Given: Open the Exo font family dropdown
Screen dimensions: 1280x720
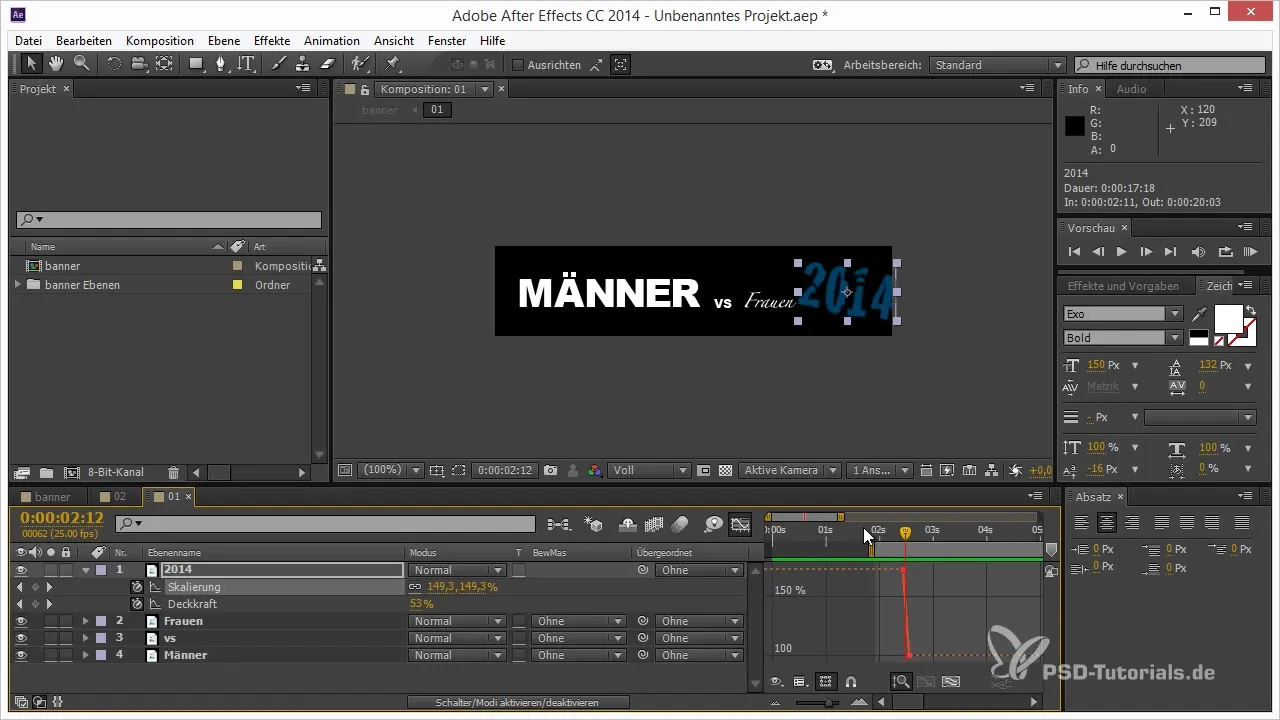Looking at the screenshot, I should coord(1123,314).
